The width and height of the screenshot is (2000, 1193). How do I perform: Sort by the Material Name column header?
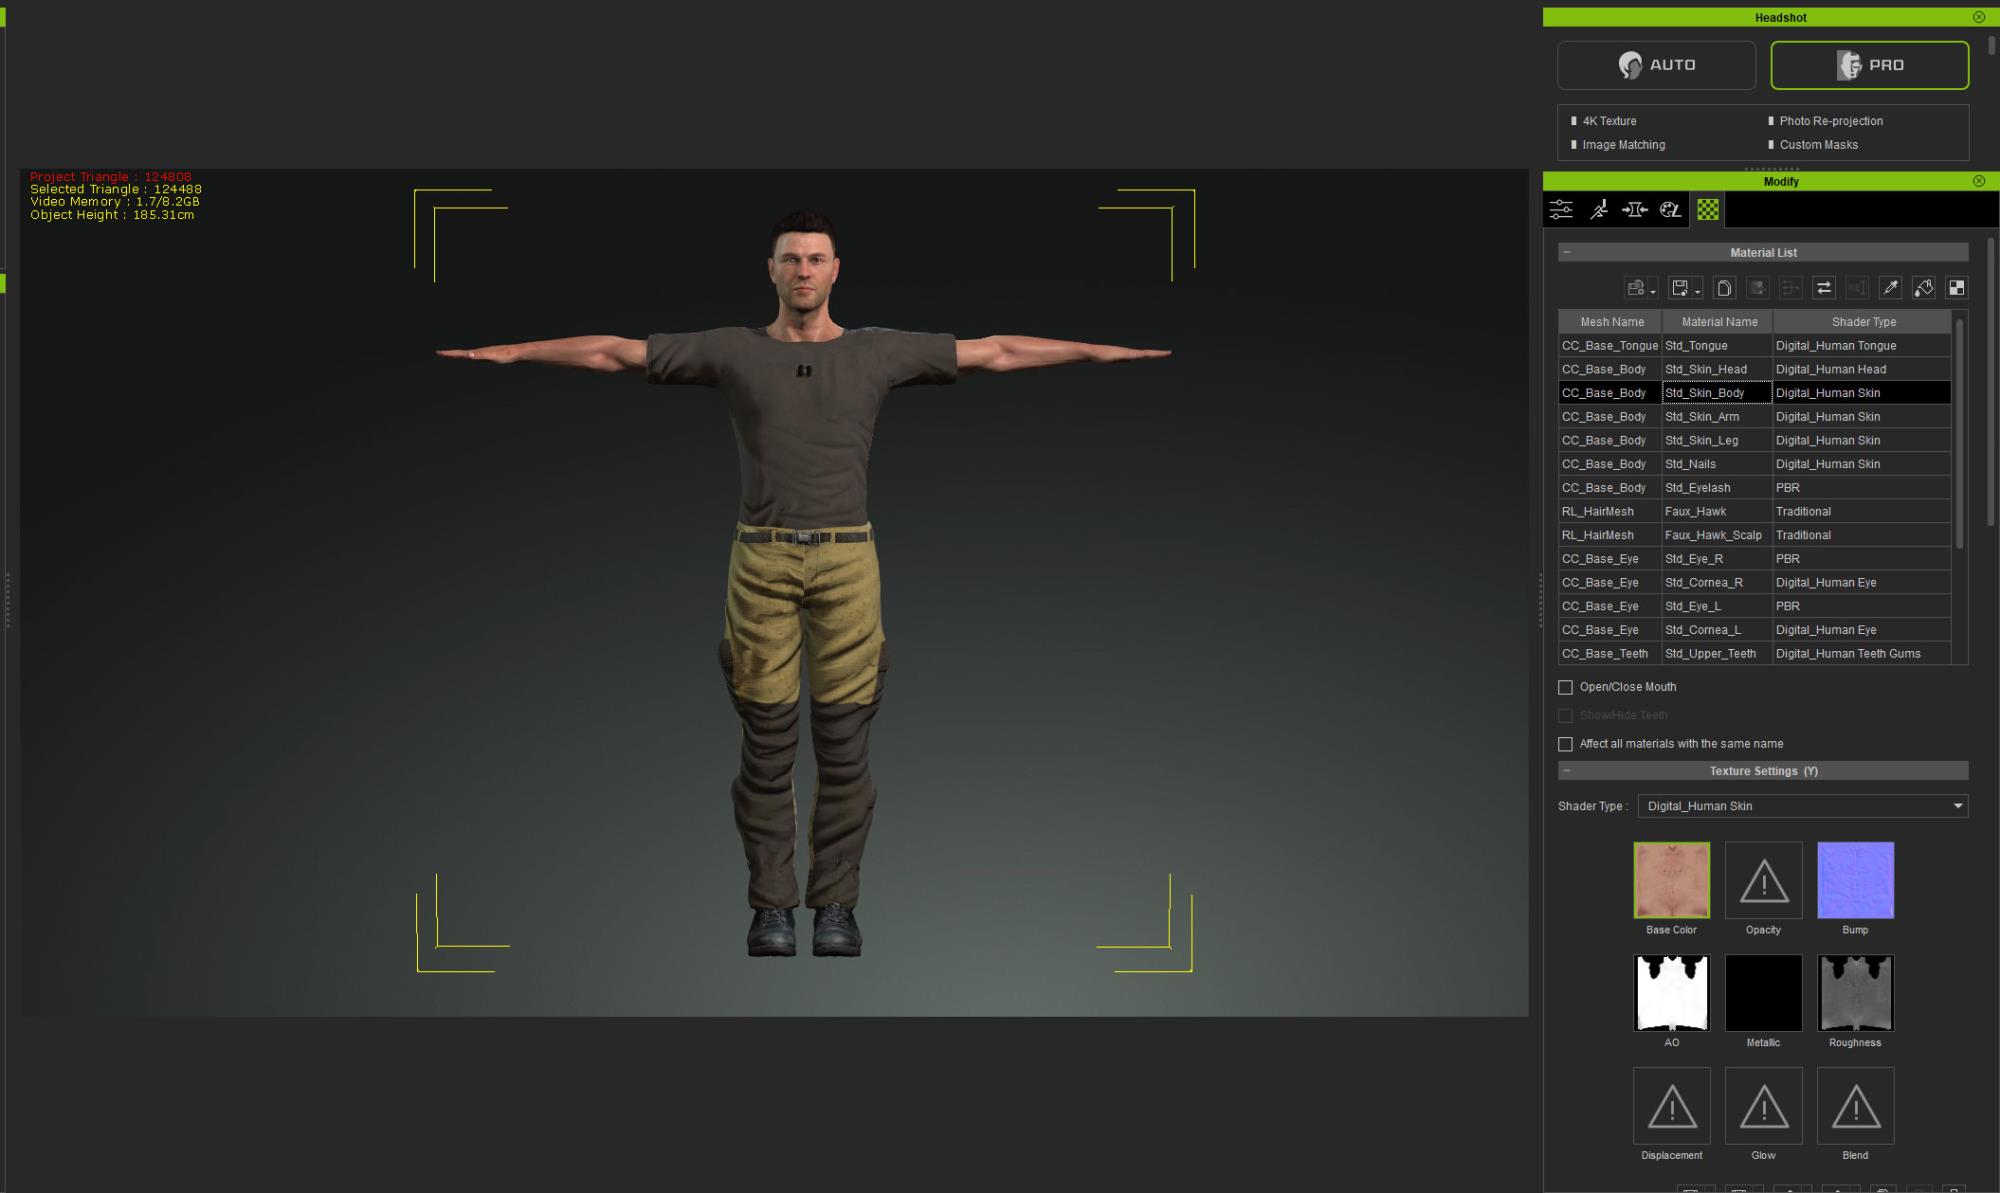(1718, 322)
